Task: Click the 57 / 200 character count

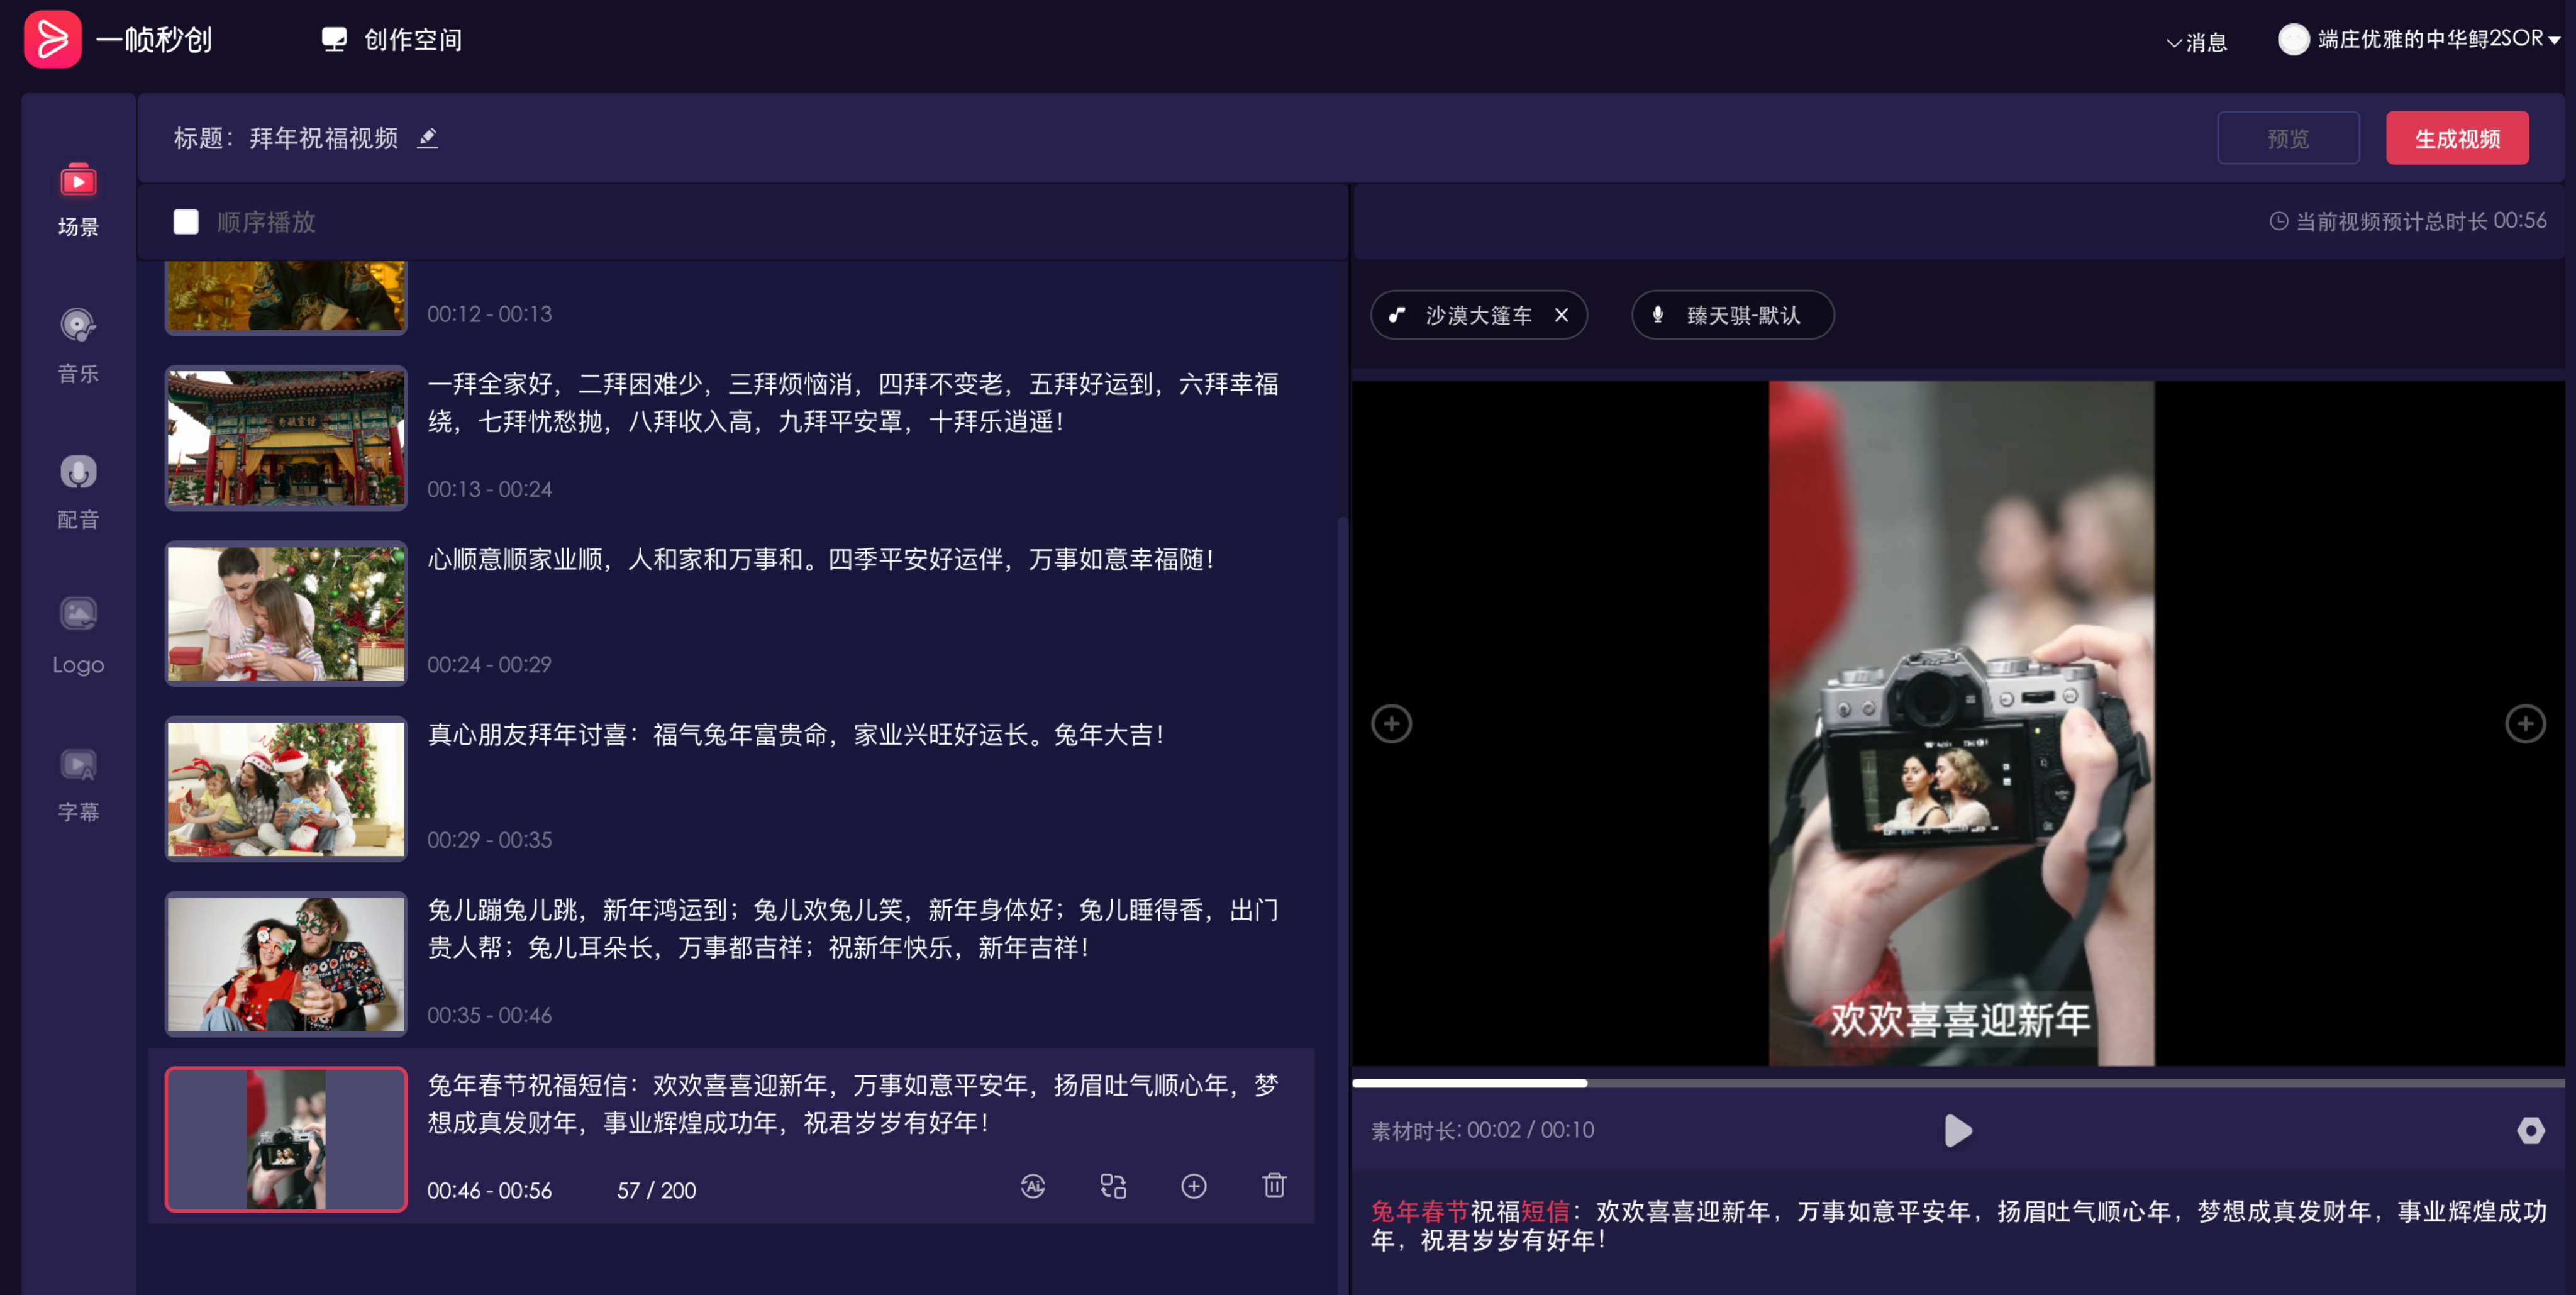Action: (656, 1190)
